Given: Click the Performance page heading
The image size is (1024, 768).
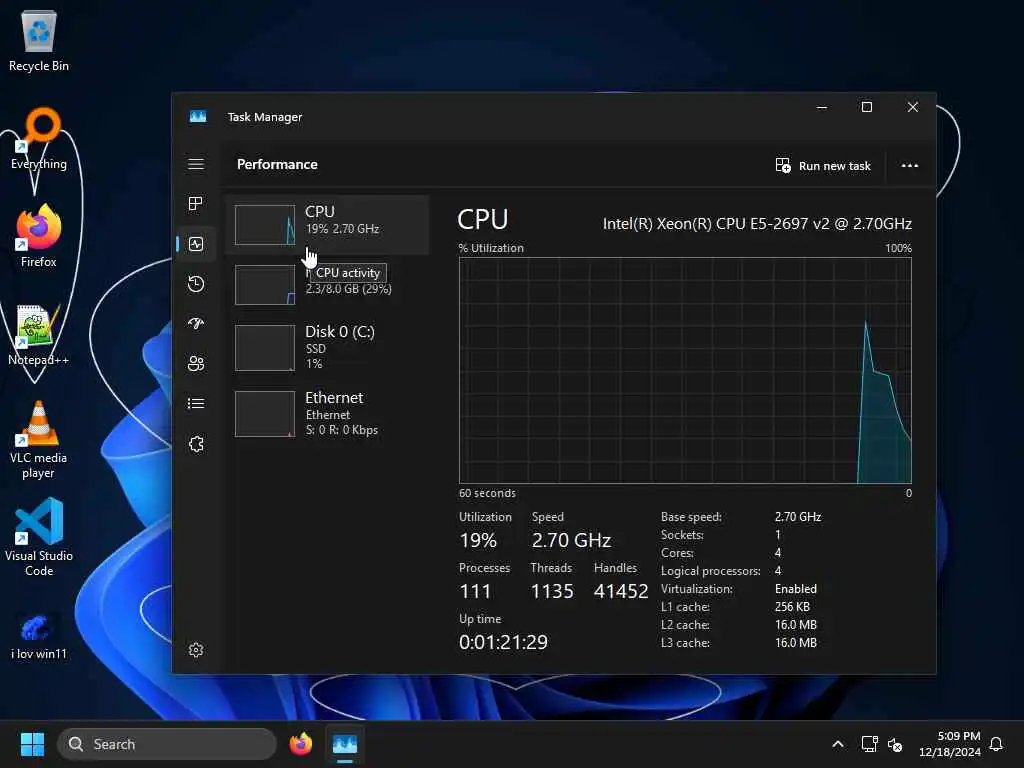Looking at the screenshot, I should coord(277,165).
